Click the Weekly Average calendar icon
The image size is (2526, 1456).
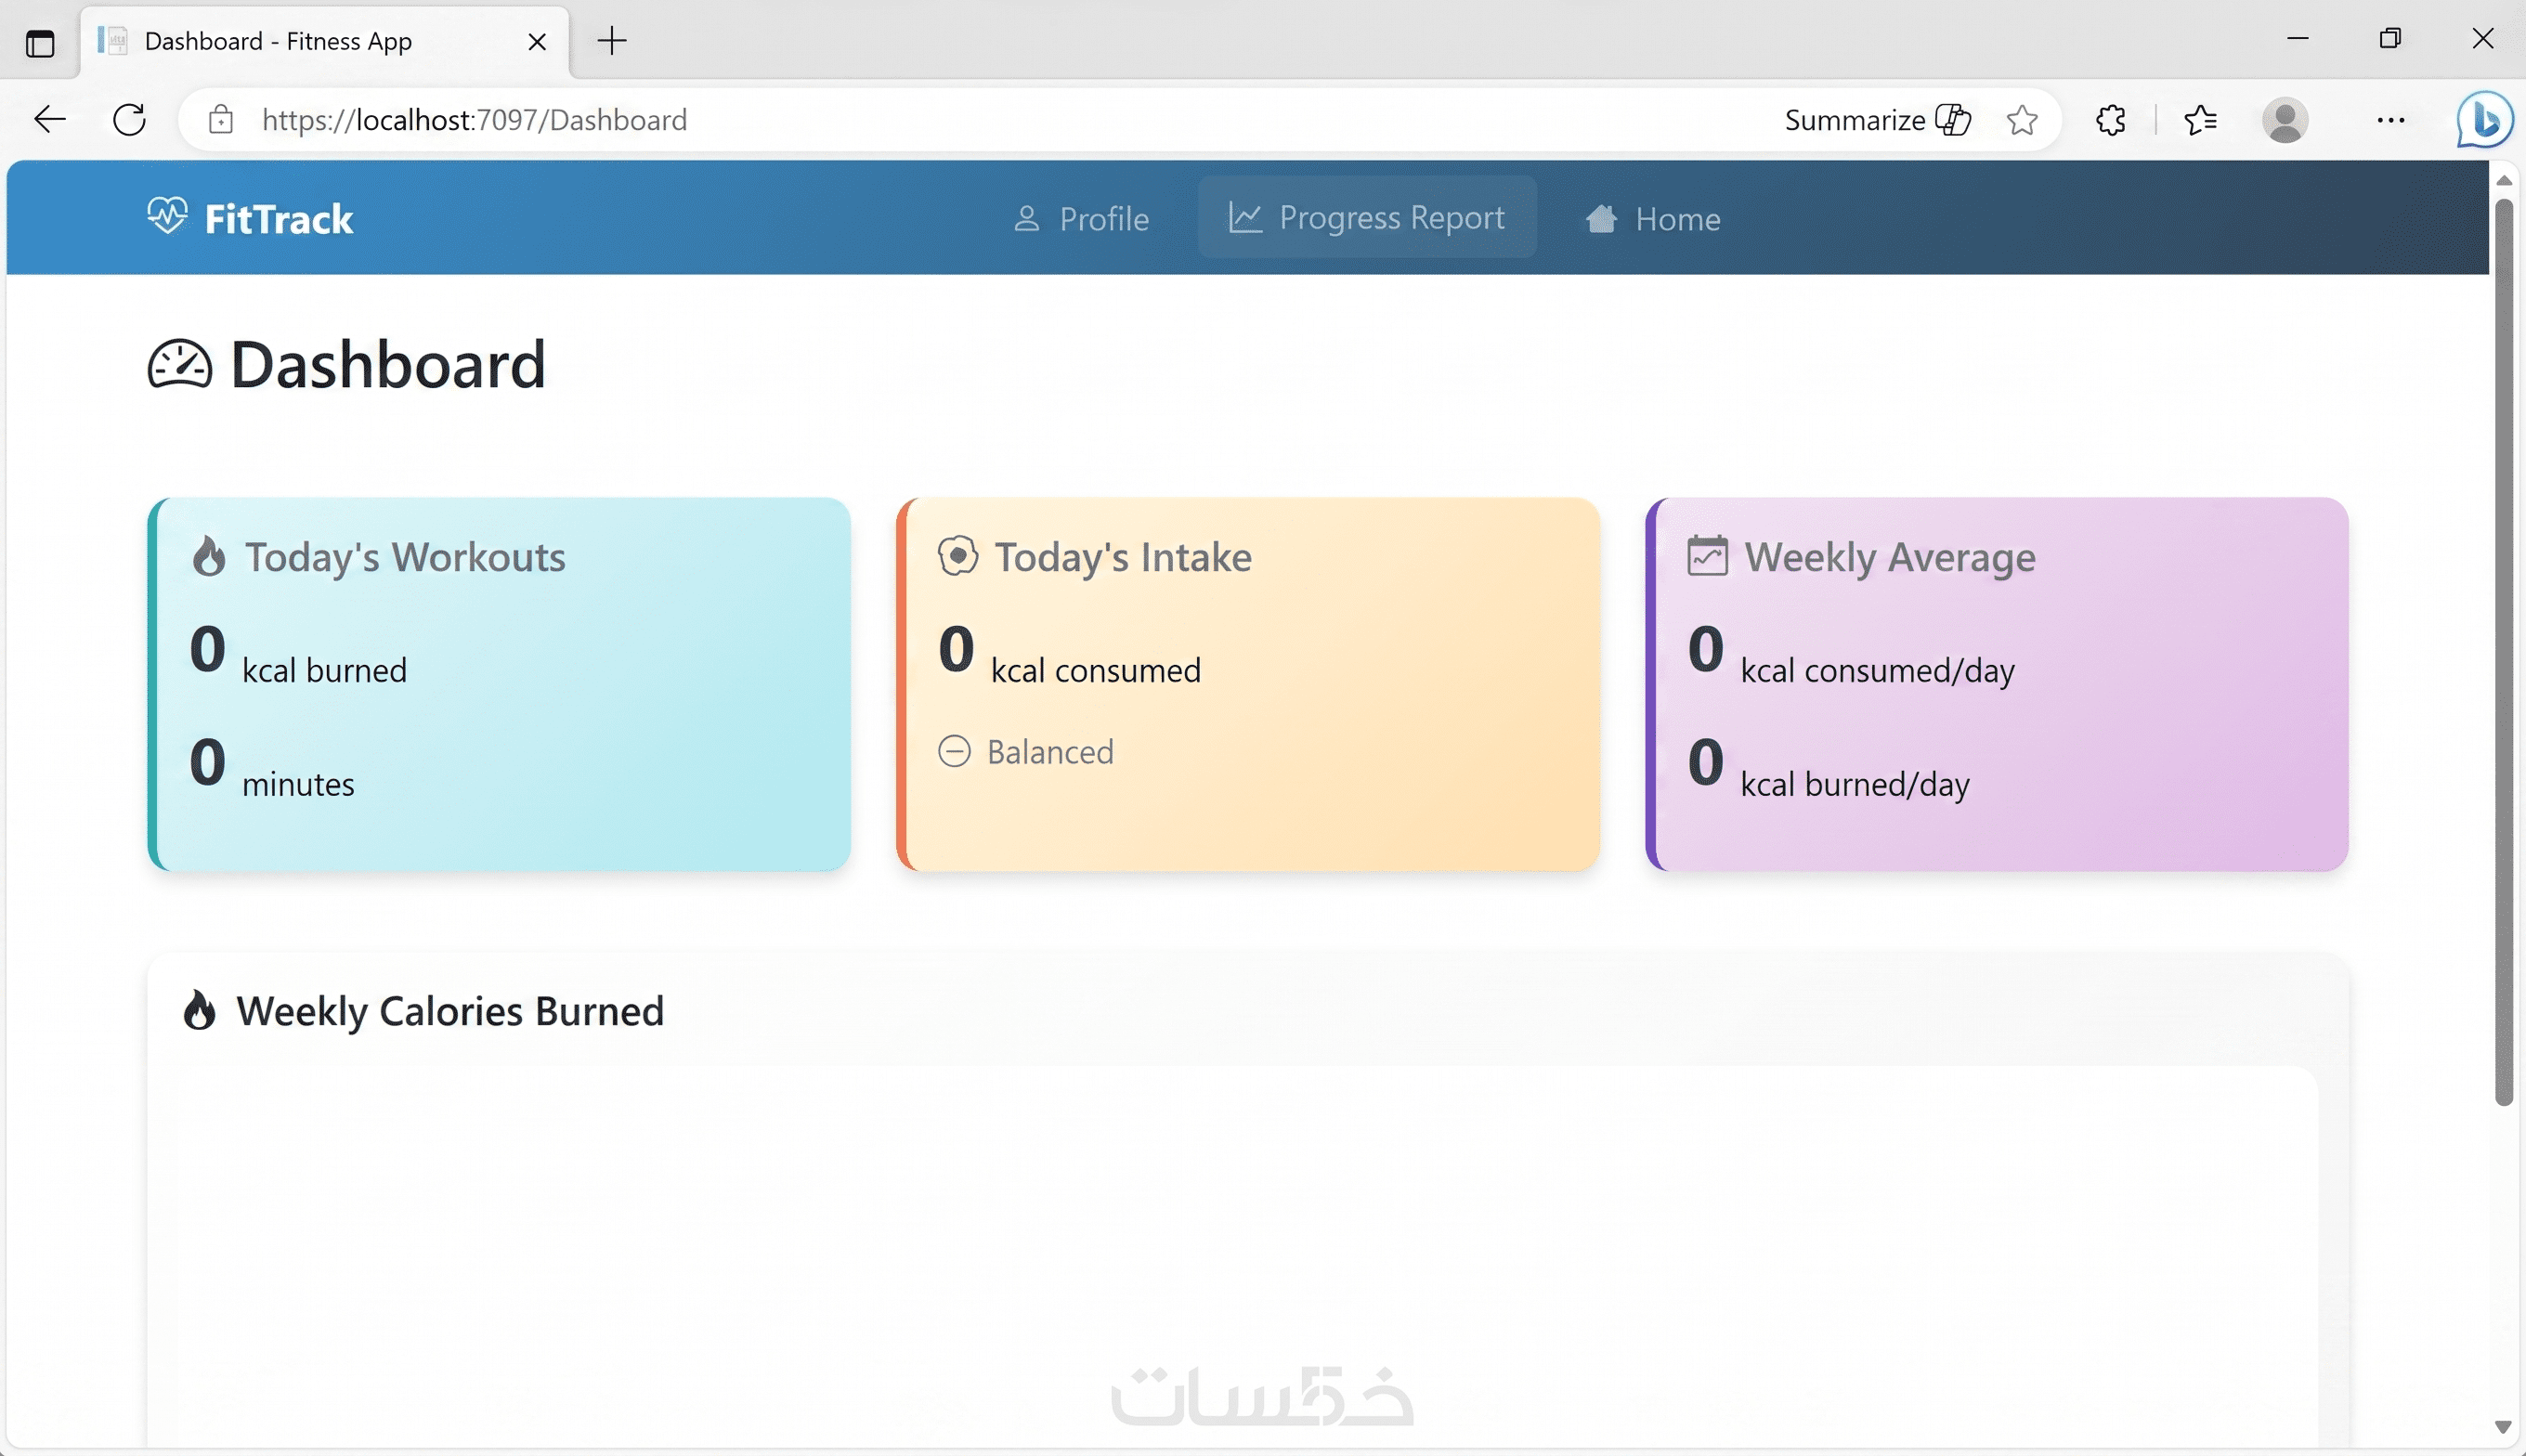pyautogui.click(x=1707, y=556)
